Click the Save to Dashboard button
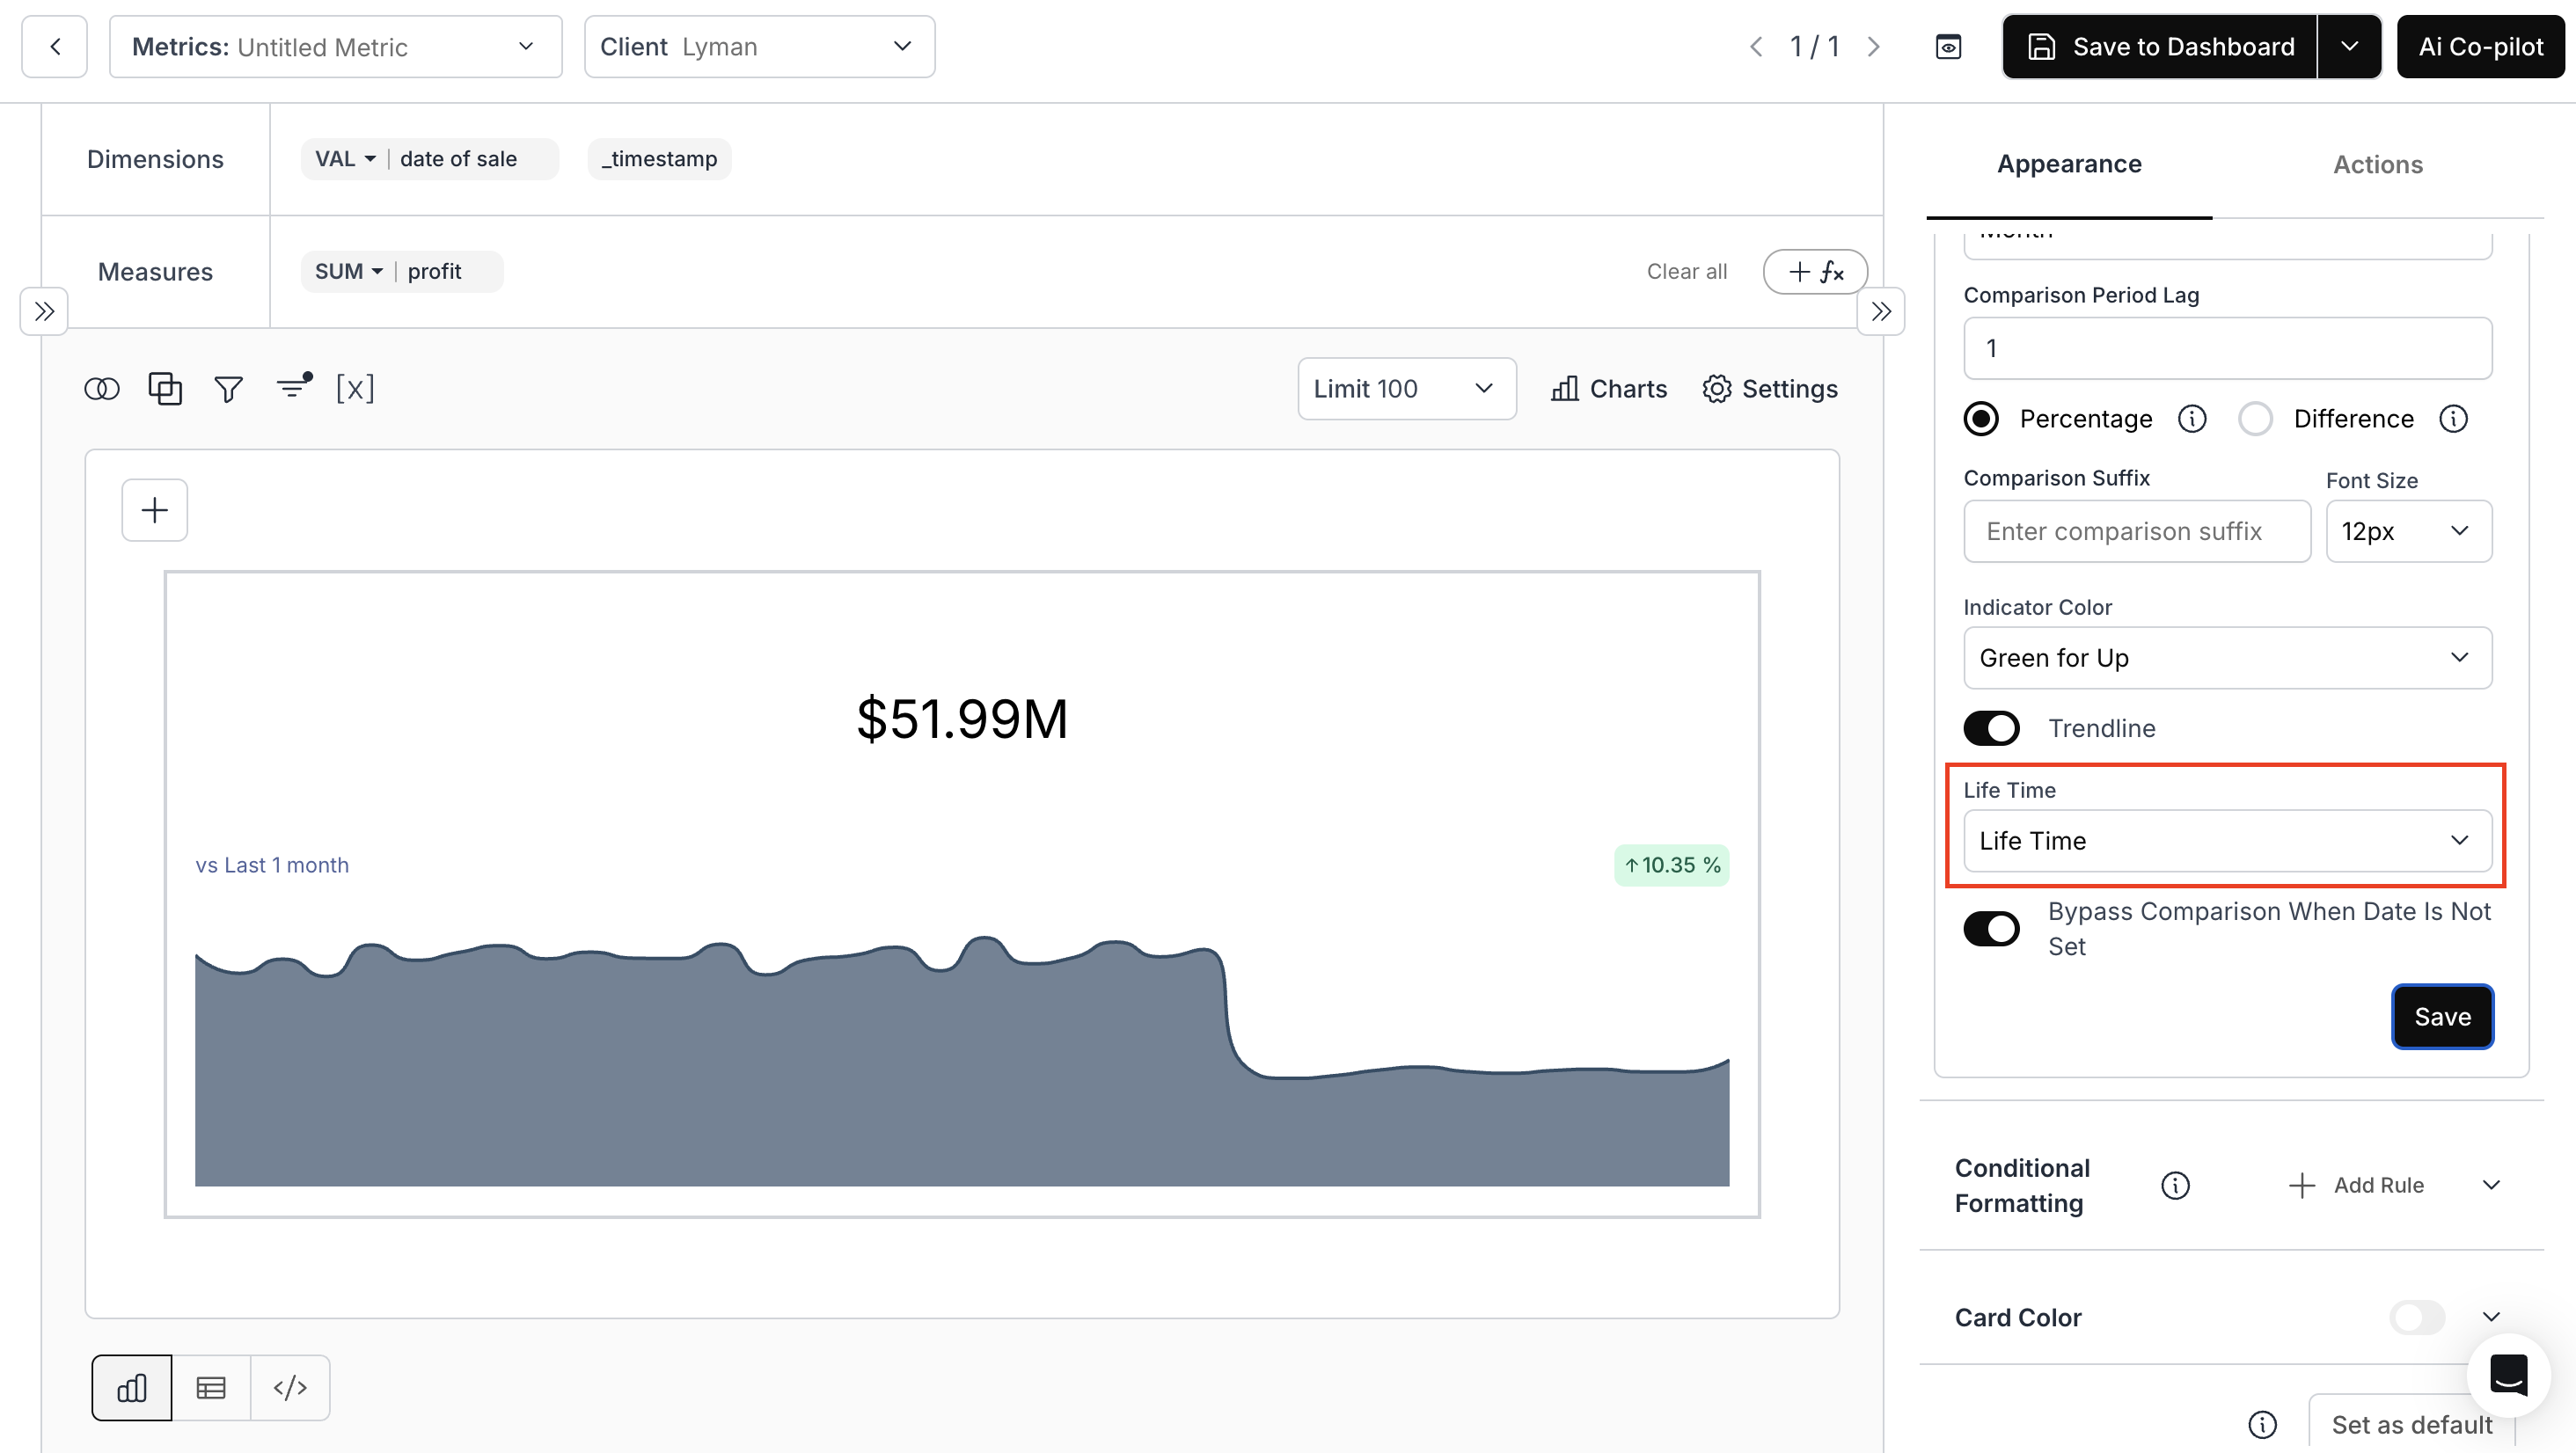Screen dimensions: 2576x1453 coord(2159,47)
